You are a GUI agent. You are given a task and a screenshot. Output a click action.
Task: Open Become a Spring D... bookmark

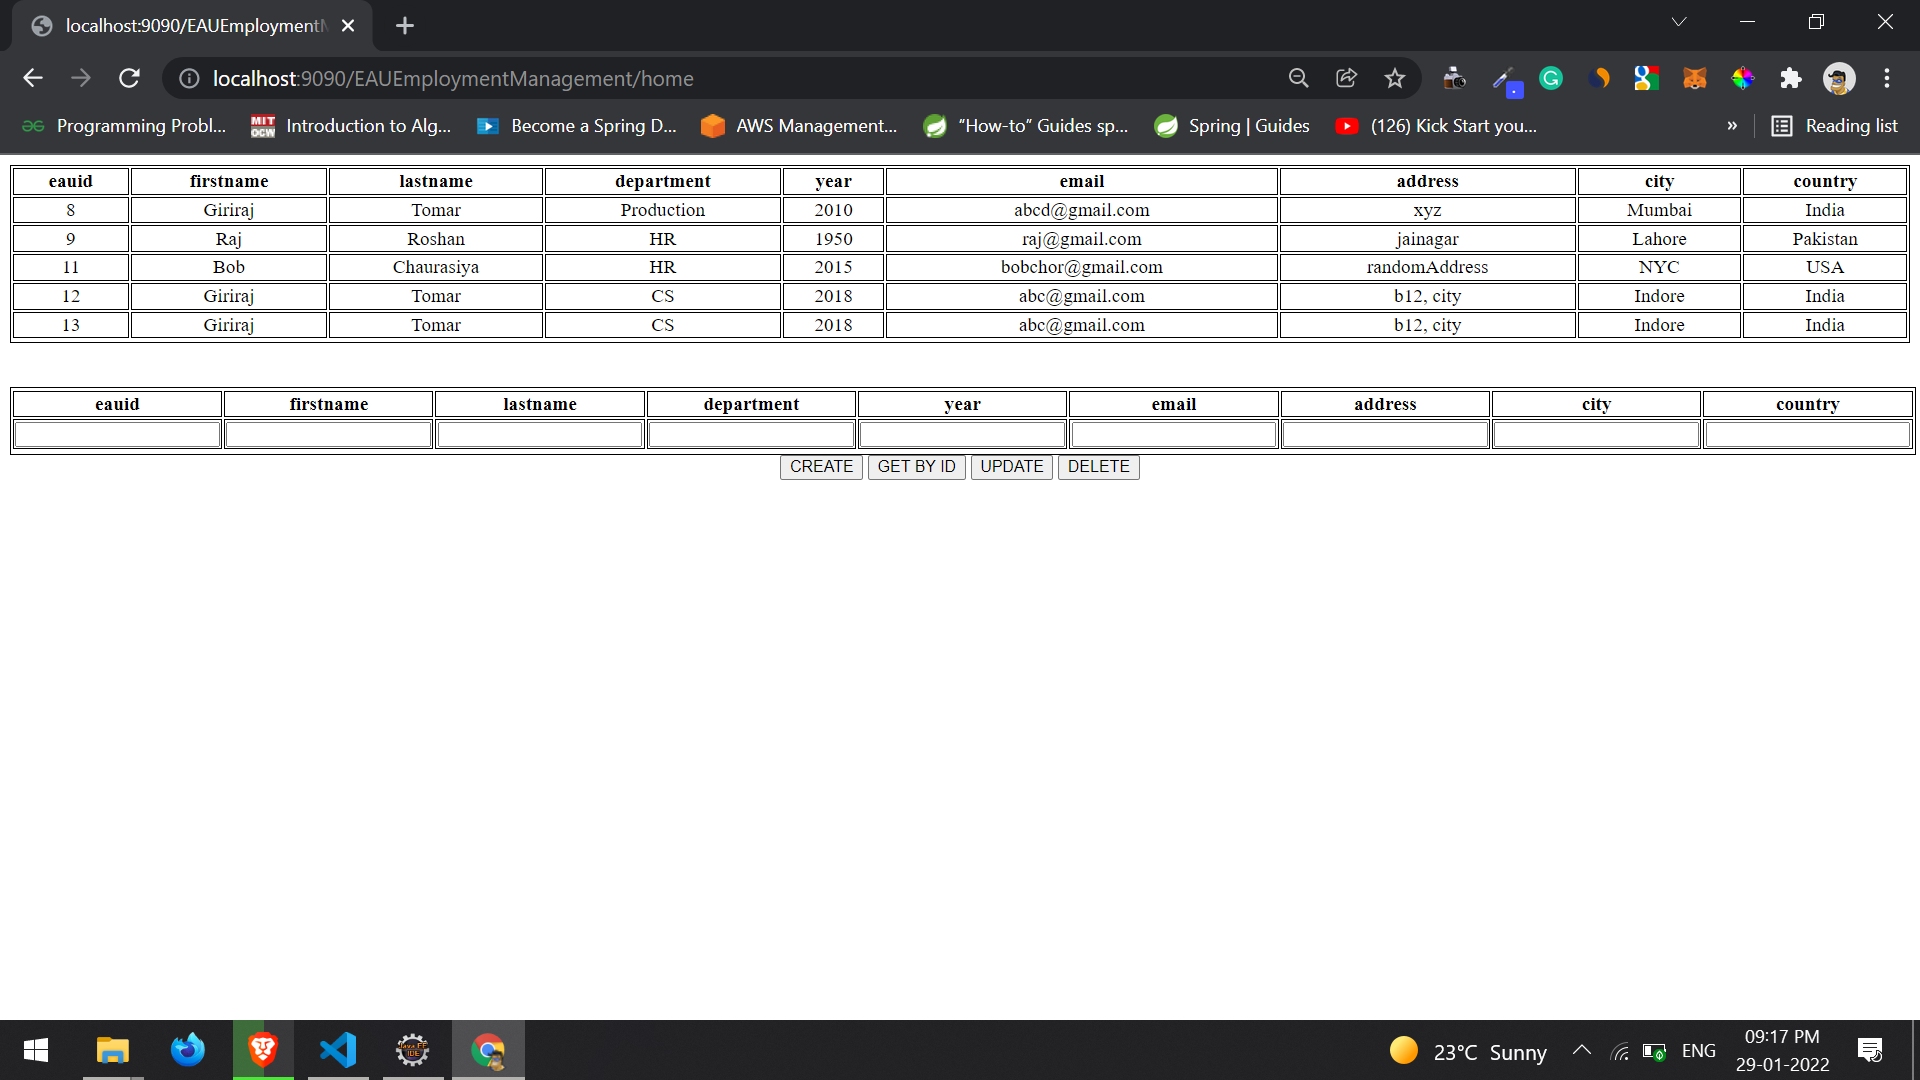click(577, 126)
